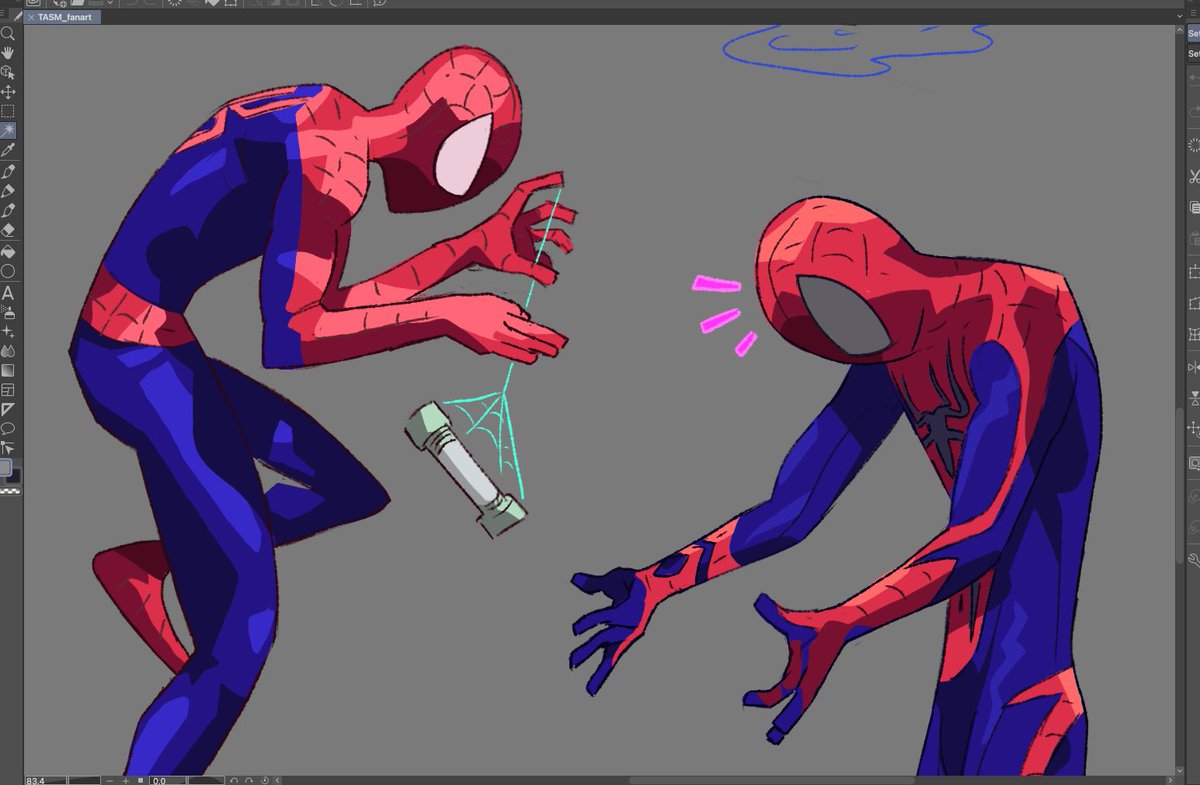Click the scissors cut icon in right panel

coord(1193,177)
